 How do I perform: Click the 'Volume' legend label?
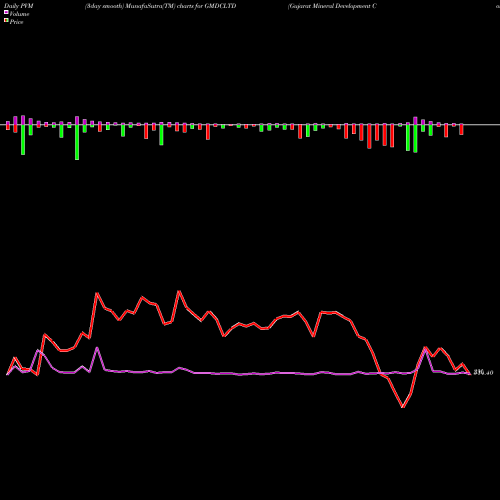click(x=19, y=14)
